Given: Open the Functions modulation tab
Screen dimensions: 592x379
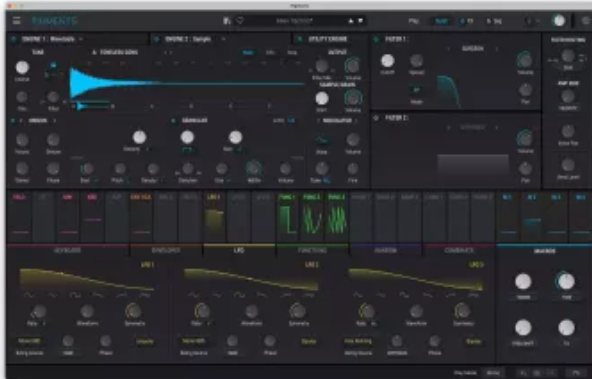Looking at the screenshot, I should coord(312,250).
